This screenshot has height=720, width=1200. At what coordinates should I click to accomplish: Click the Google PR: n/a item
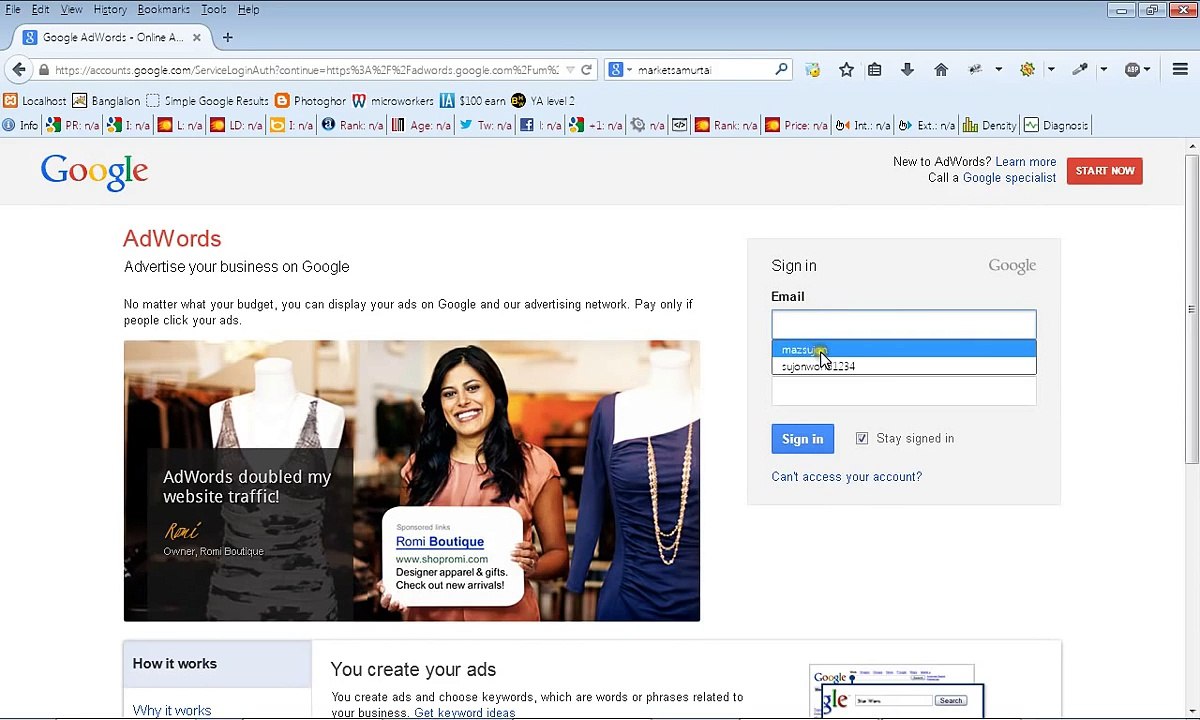point(73,126)
